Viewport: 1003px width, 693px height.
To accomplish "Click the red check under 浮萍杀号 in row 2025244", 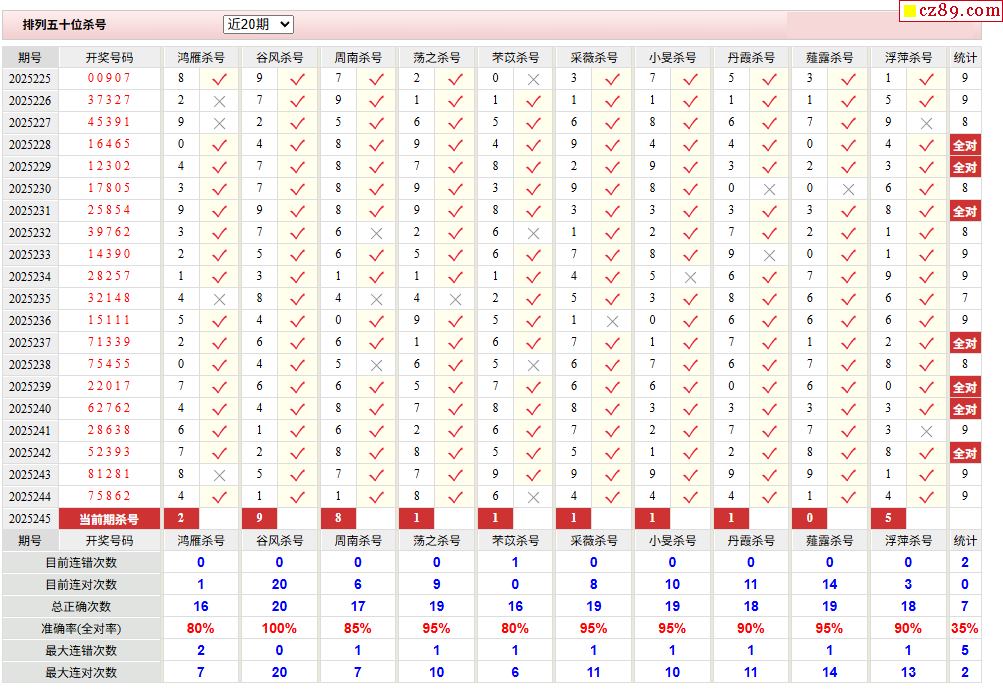I will [x=926, y=497].
